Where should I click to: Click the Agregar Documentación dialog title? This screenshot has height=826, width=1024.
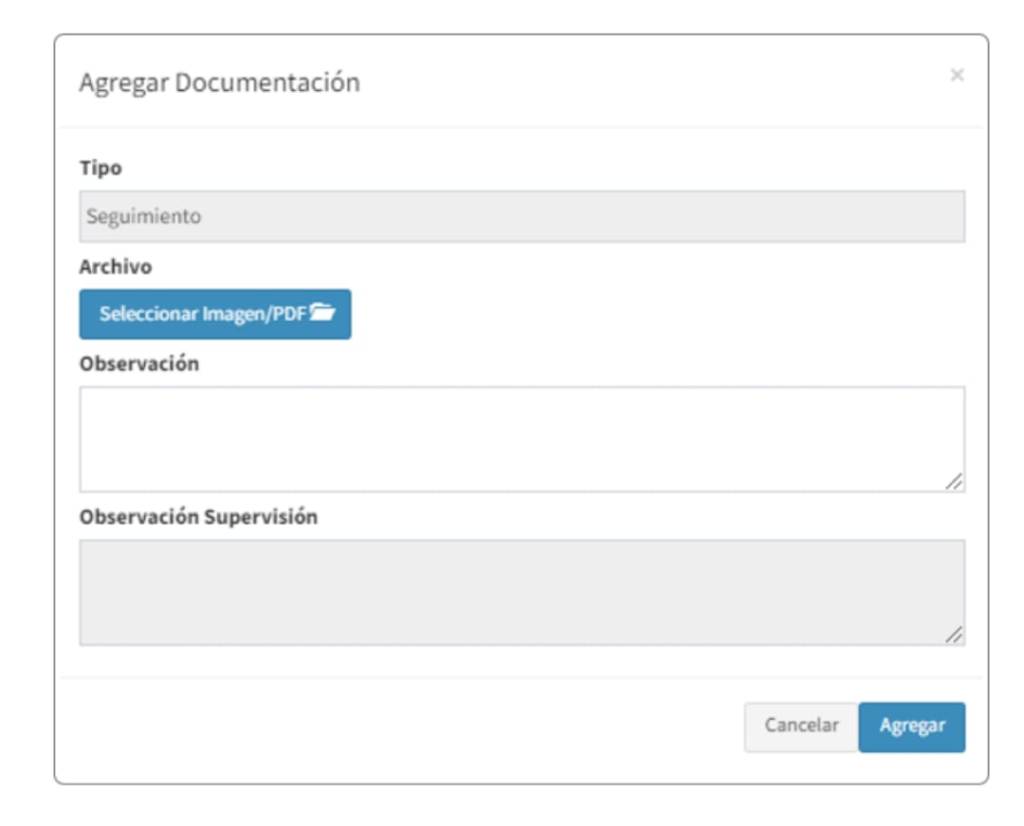(x=219, y=82)
